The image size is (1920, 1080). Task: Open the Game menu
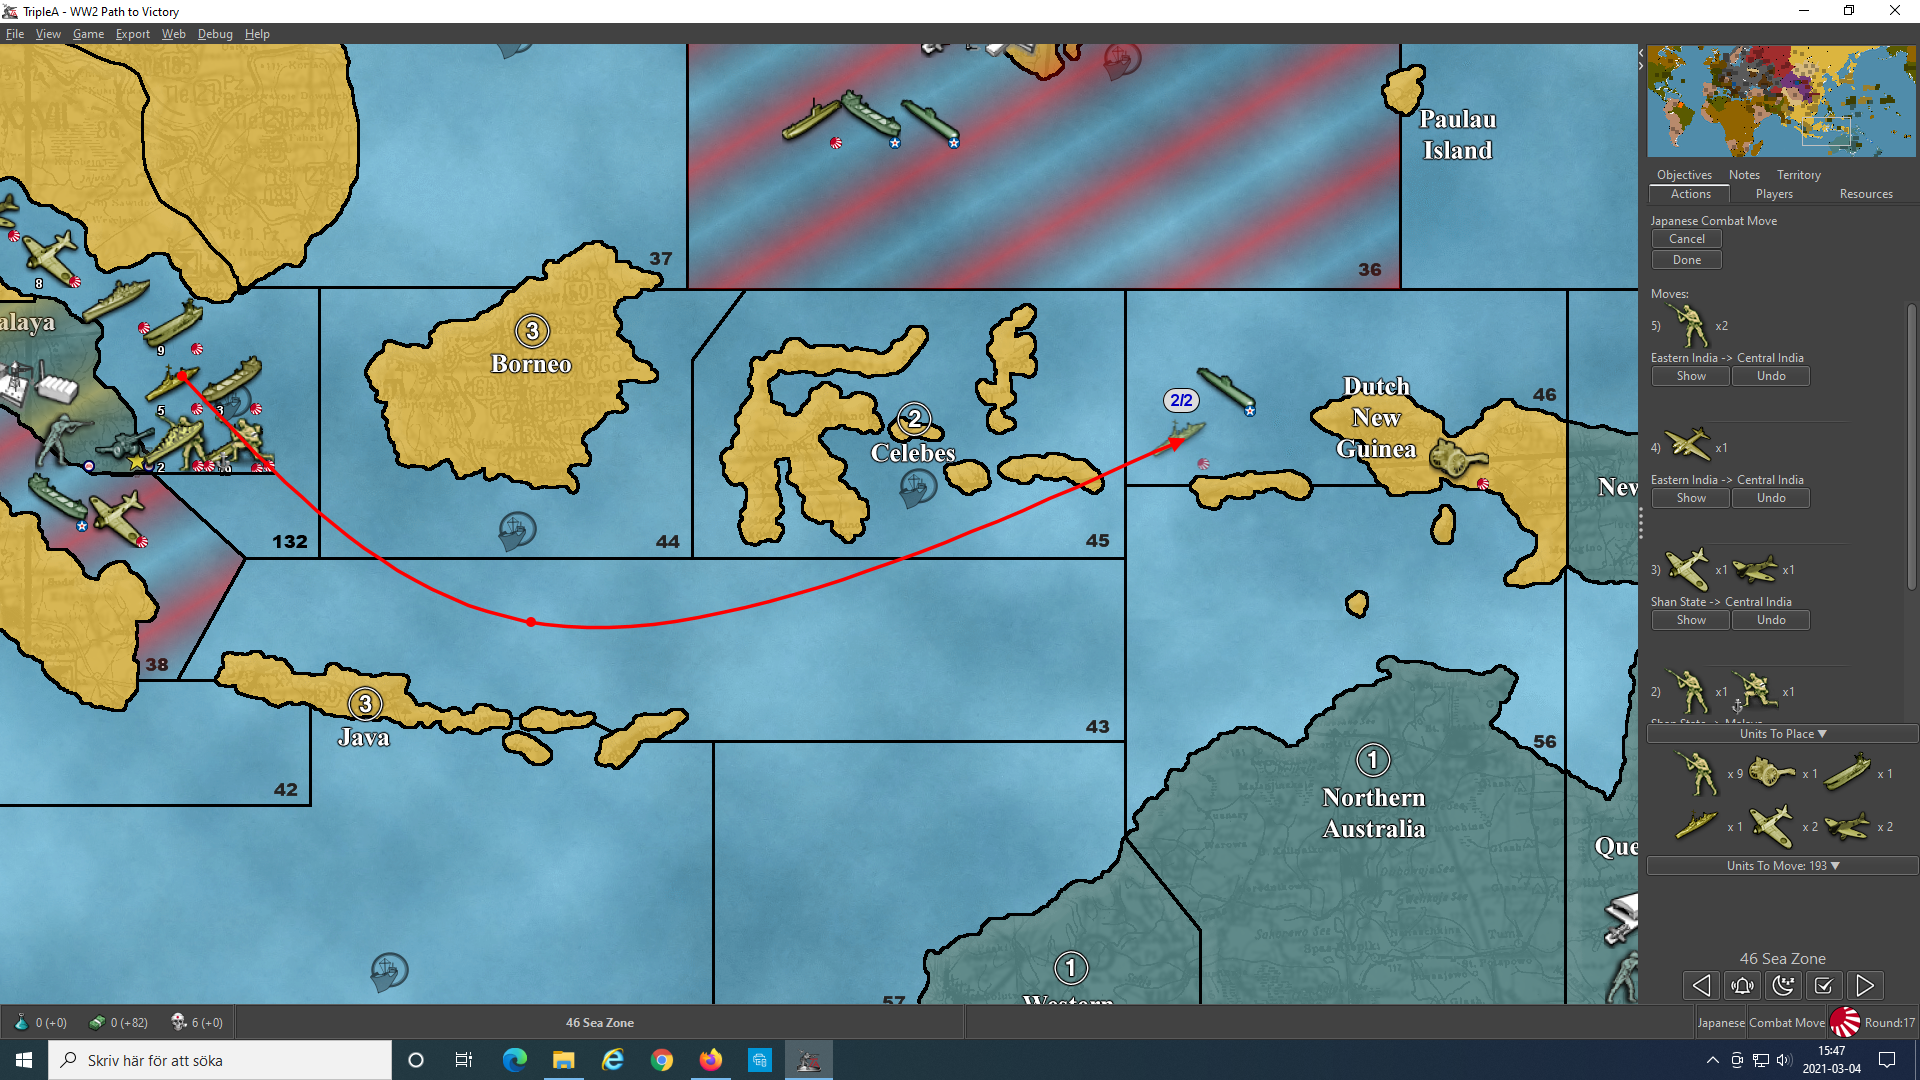(88, 33)
